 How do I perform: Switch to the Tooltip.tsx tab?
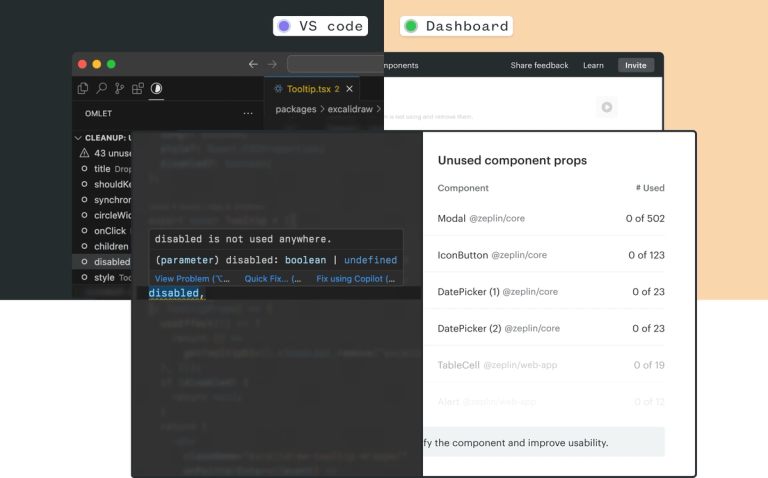point(307,89)
